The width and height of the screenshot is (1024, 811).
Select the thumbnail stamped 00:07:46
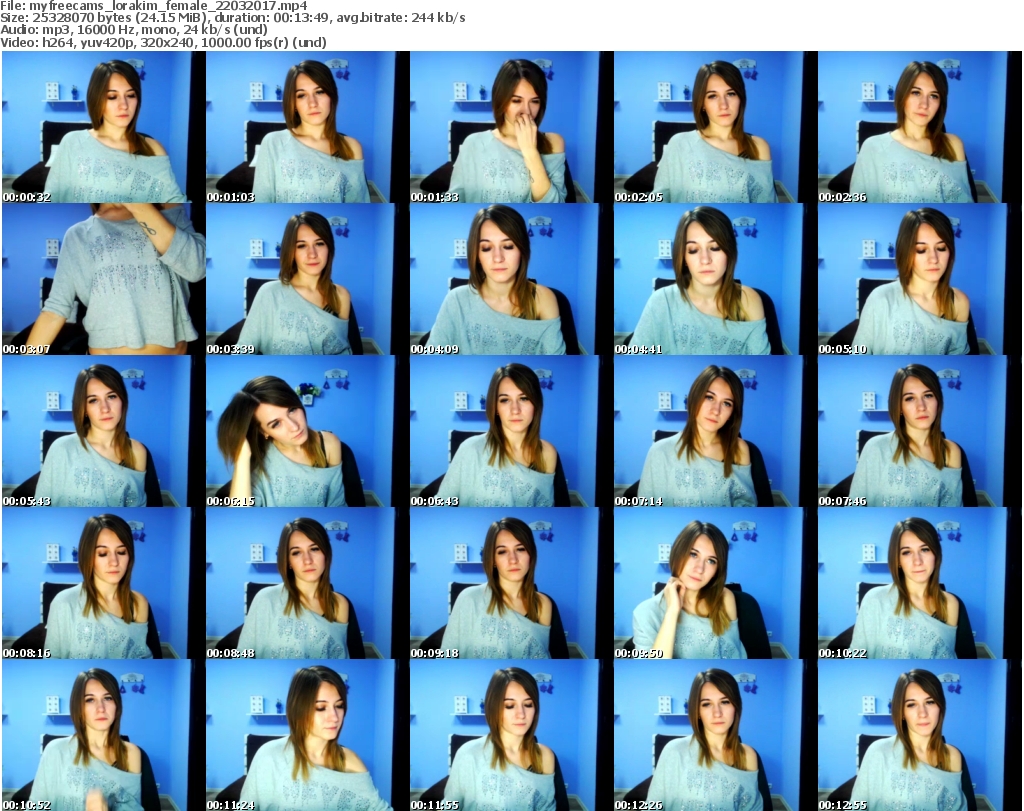point(920,432)
